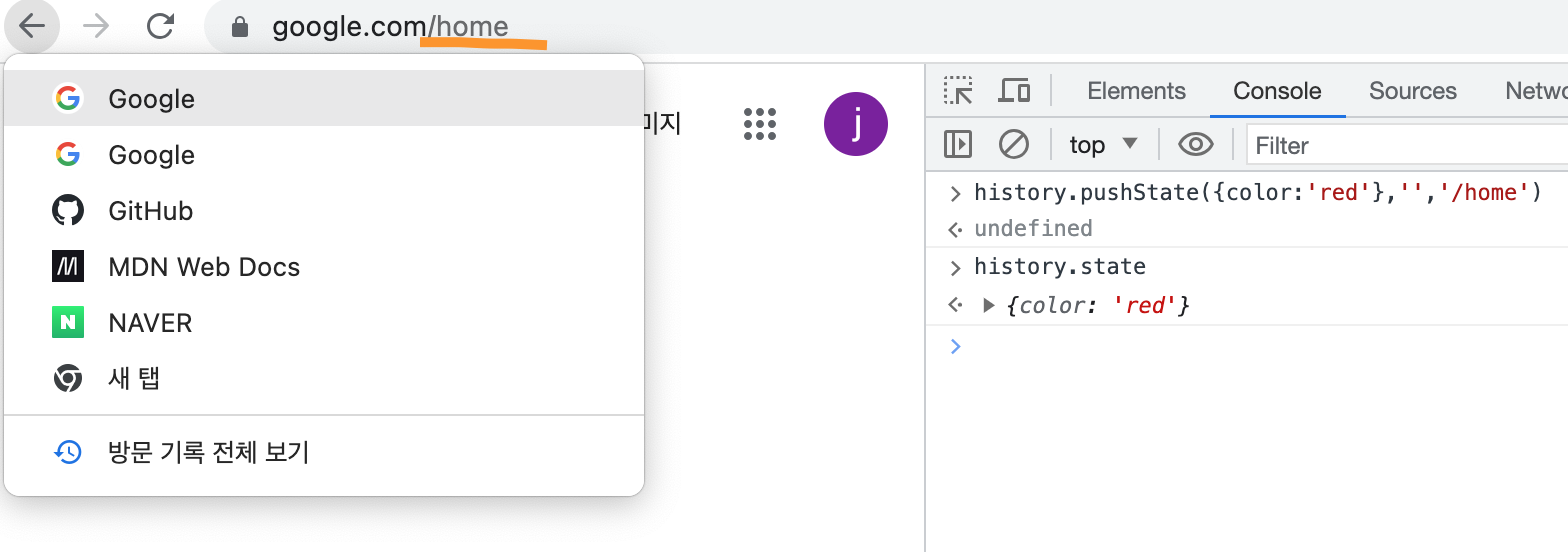Switch to the Console tab
This screenshot has height=552, width=1568.
[1277, 91]
